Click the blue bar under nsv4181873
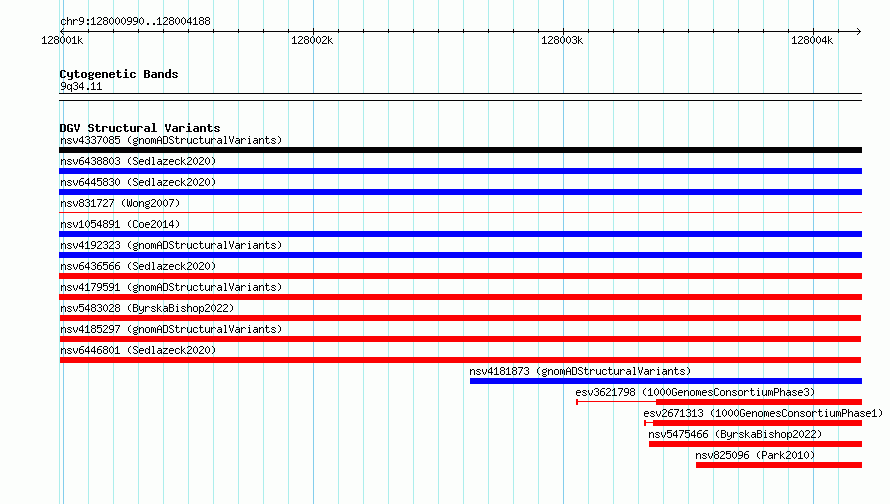 click(666, 381)
